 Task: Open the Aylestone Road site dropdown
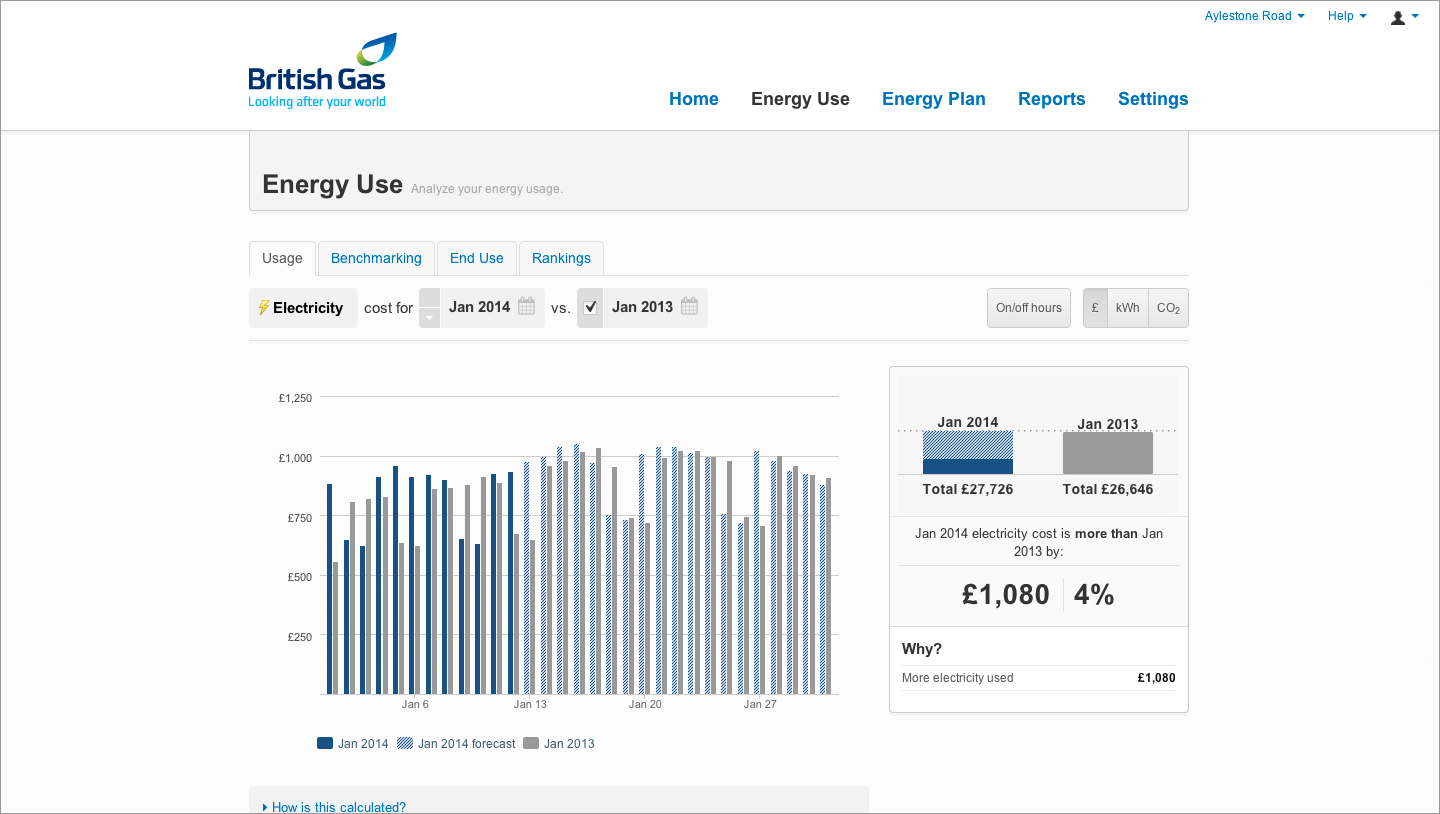pos(1254,16)
